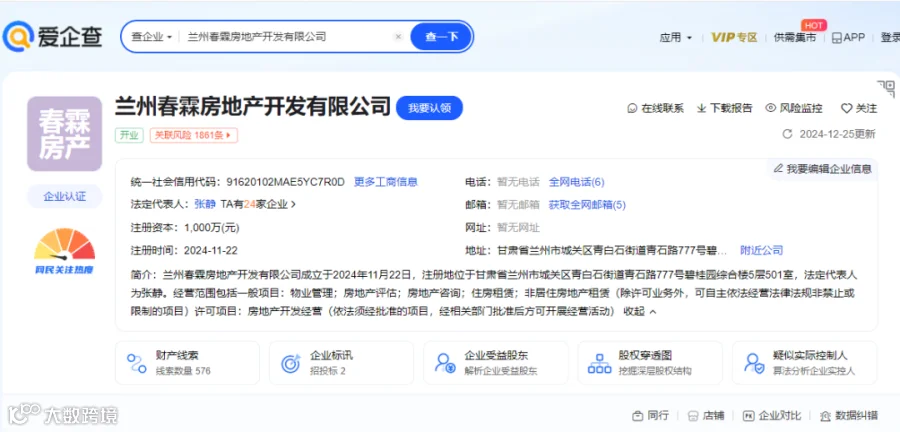This screenshot has width=900, height=432.
Task: Expand the 应用 menu
Action: 676,38
